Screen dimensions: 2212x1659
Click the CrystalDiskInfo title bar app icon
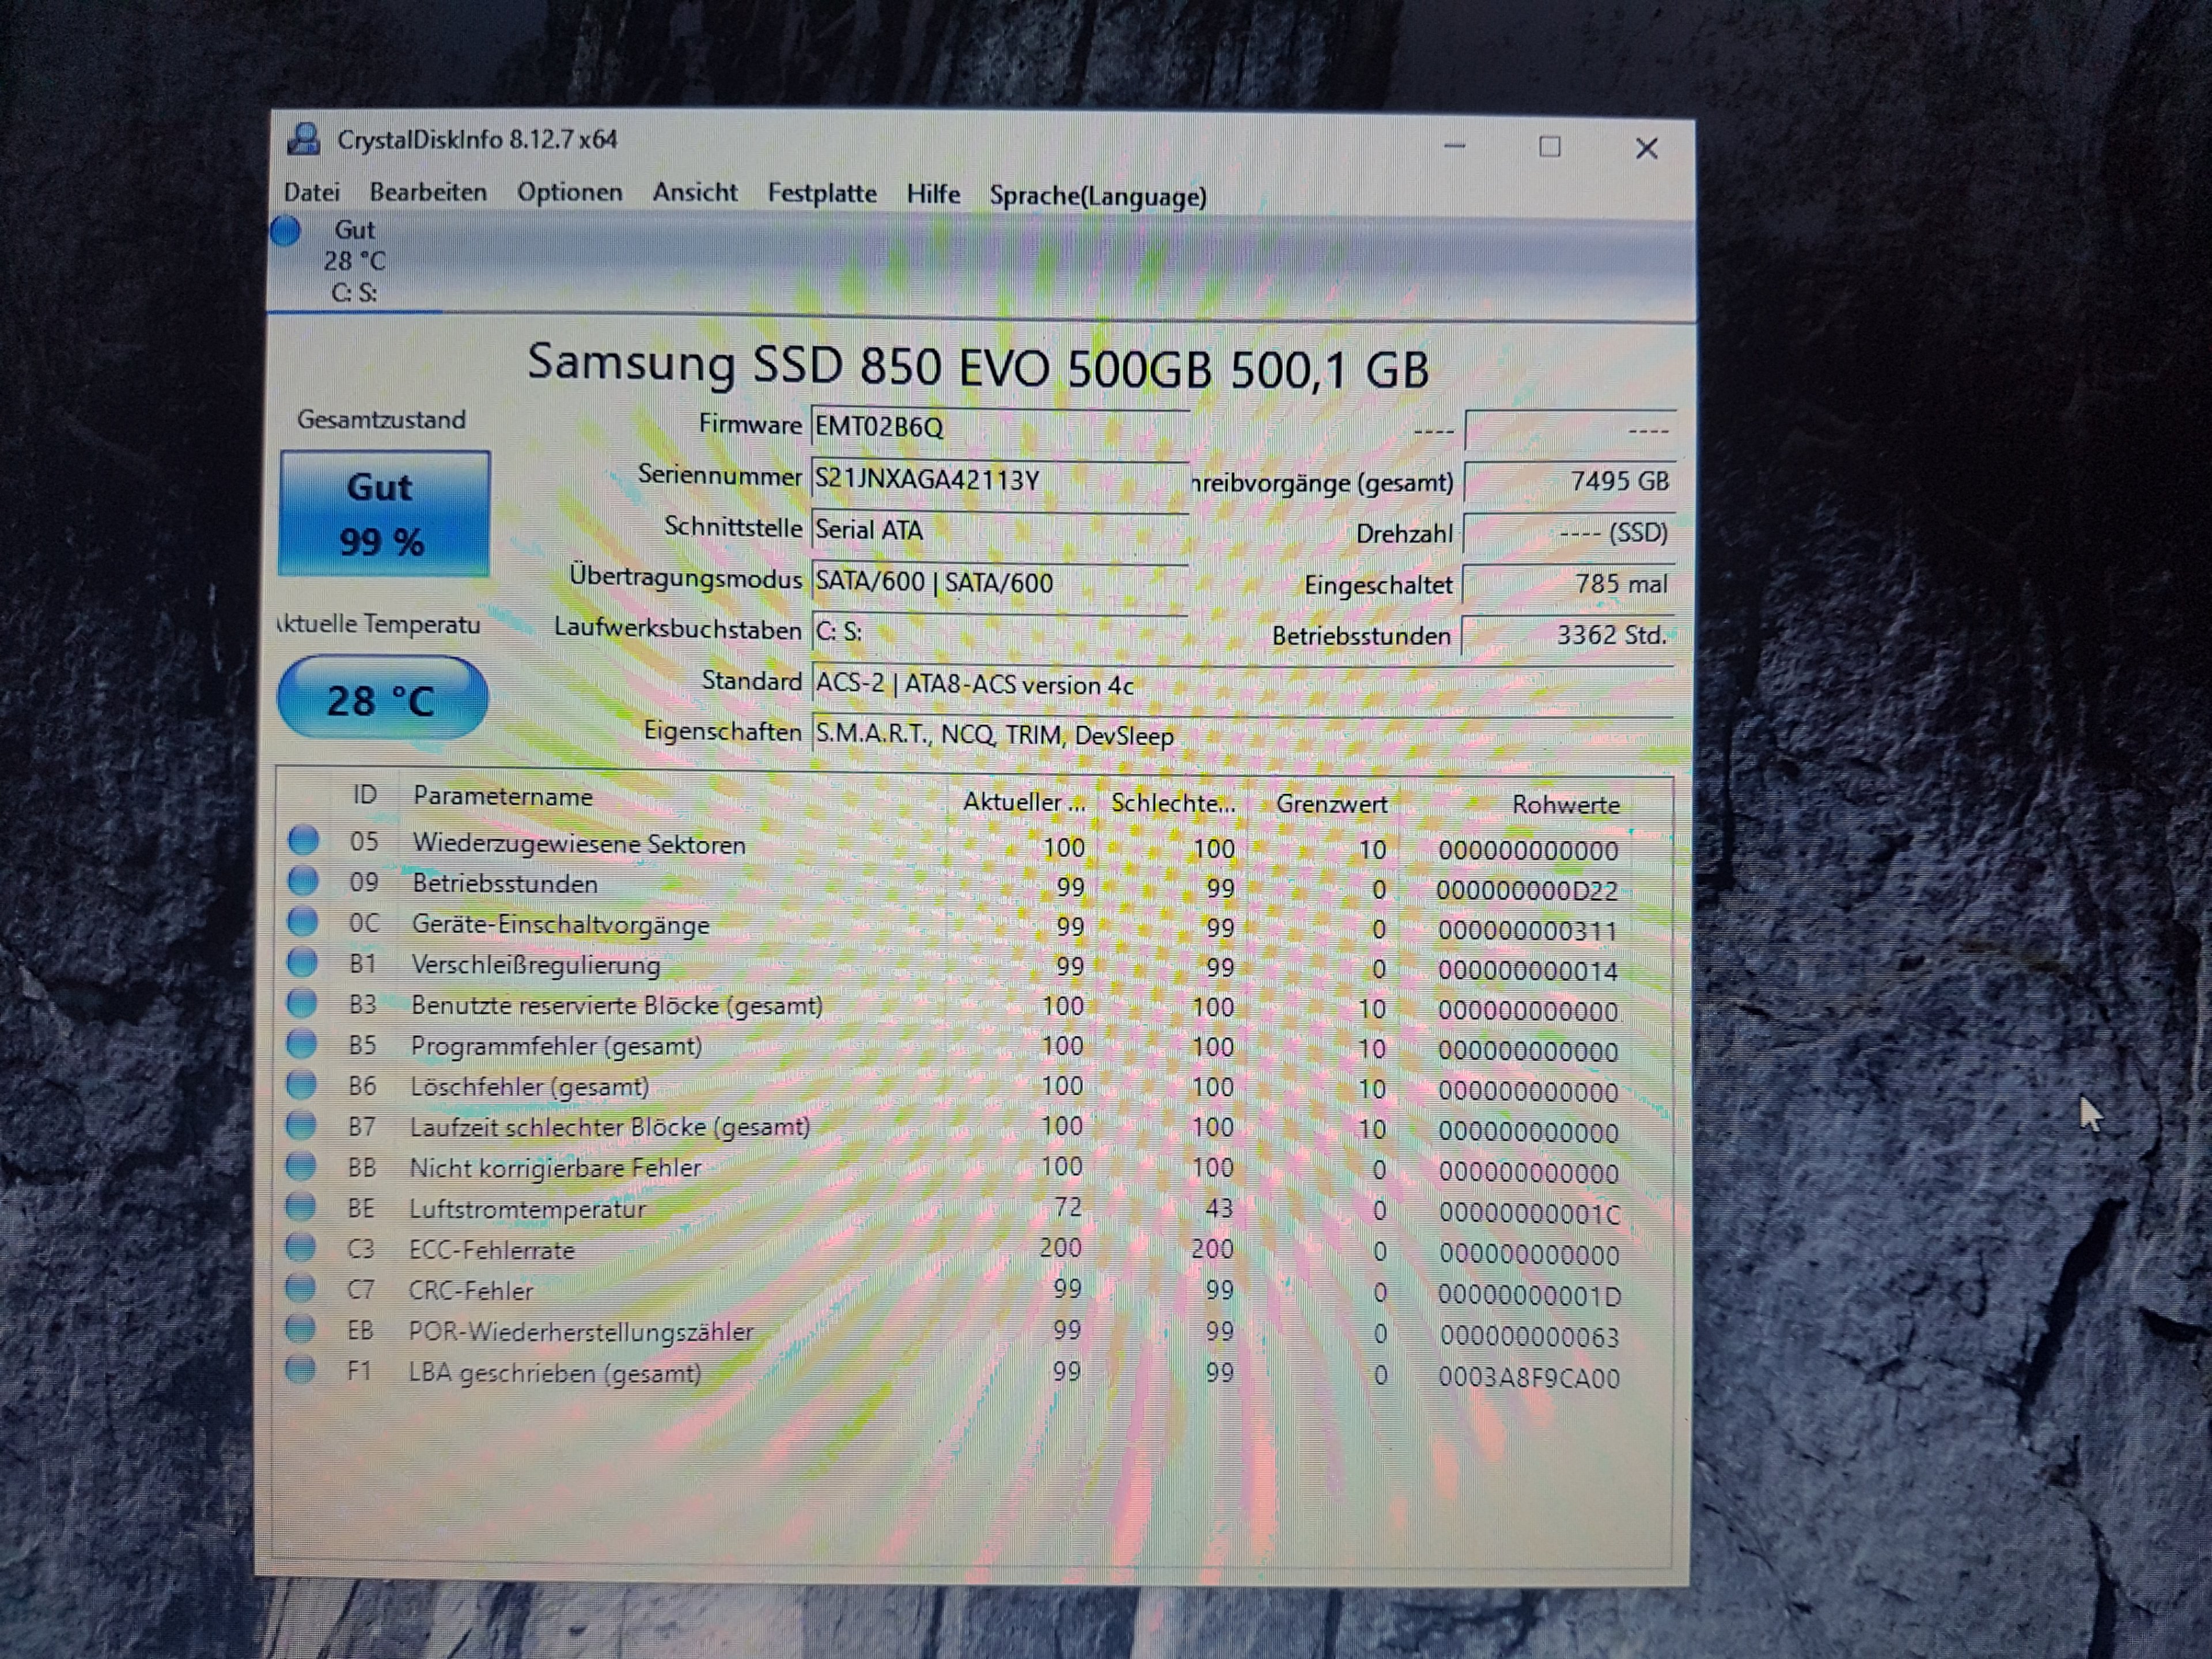(304, 139)
